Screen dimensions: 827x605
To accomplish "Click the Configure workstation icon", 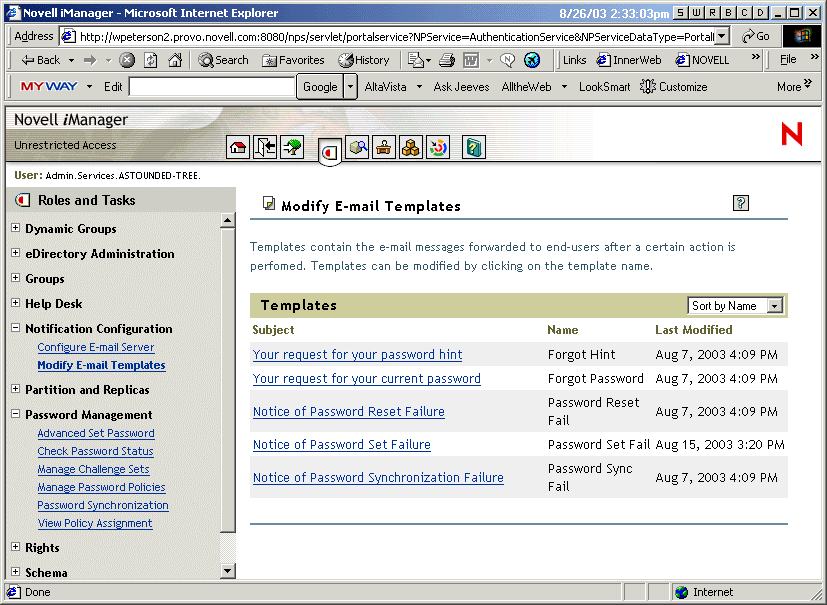I will [384, 146].
